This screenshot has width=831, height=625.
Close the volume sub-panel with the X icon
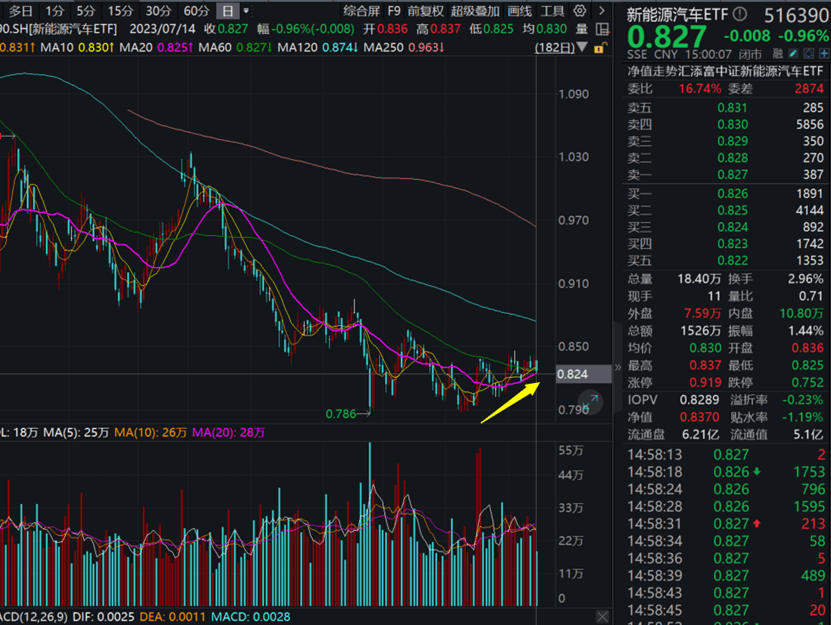tap(601, 615)
